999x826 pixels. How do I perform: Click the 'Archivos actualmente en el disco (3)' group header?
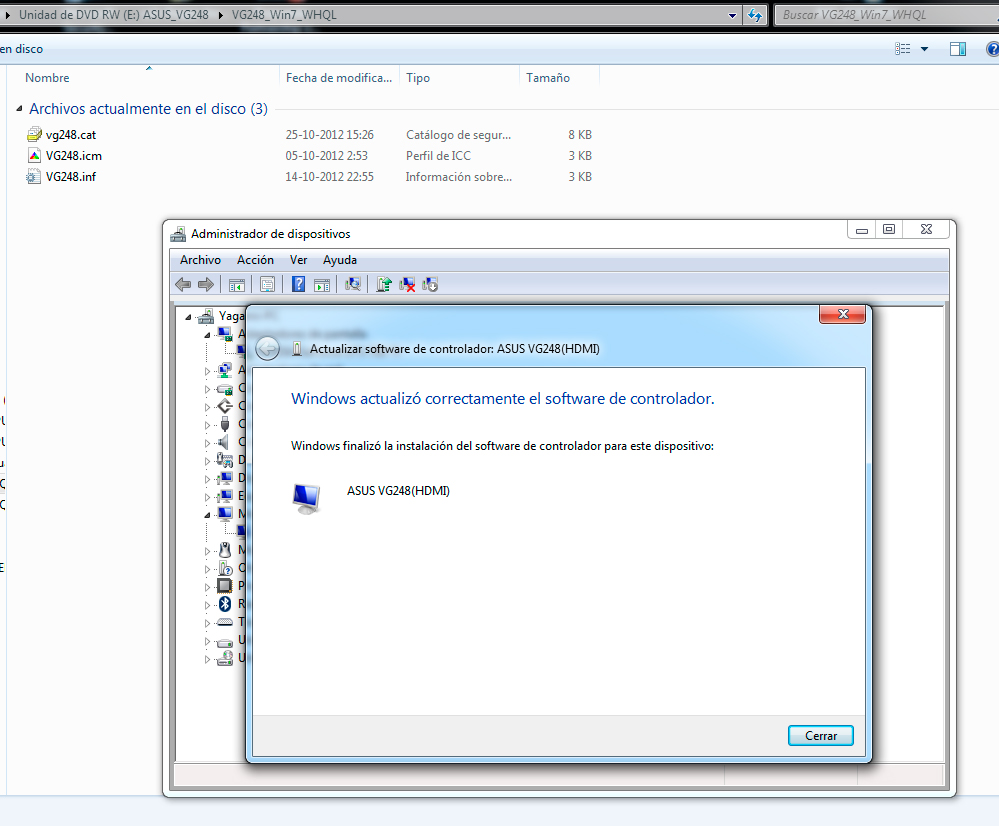tap(148, 109)
